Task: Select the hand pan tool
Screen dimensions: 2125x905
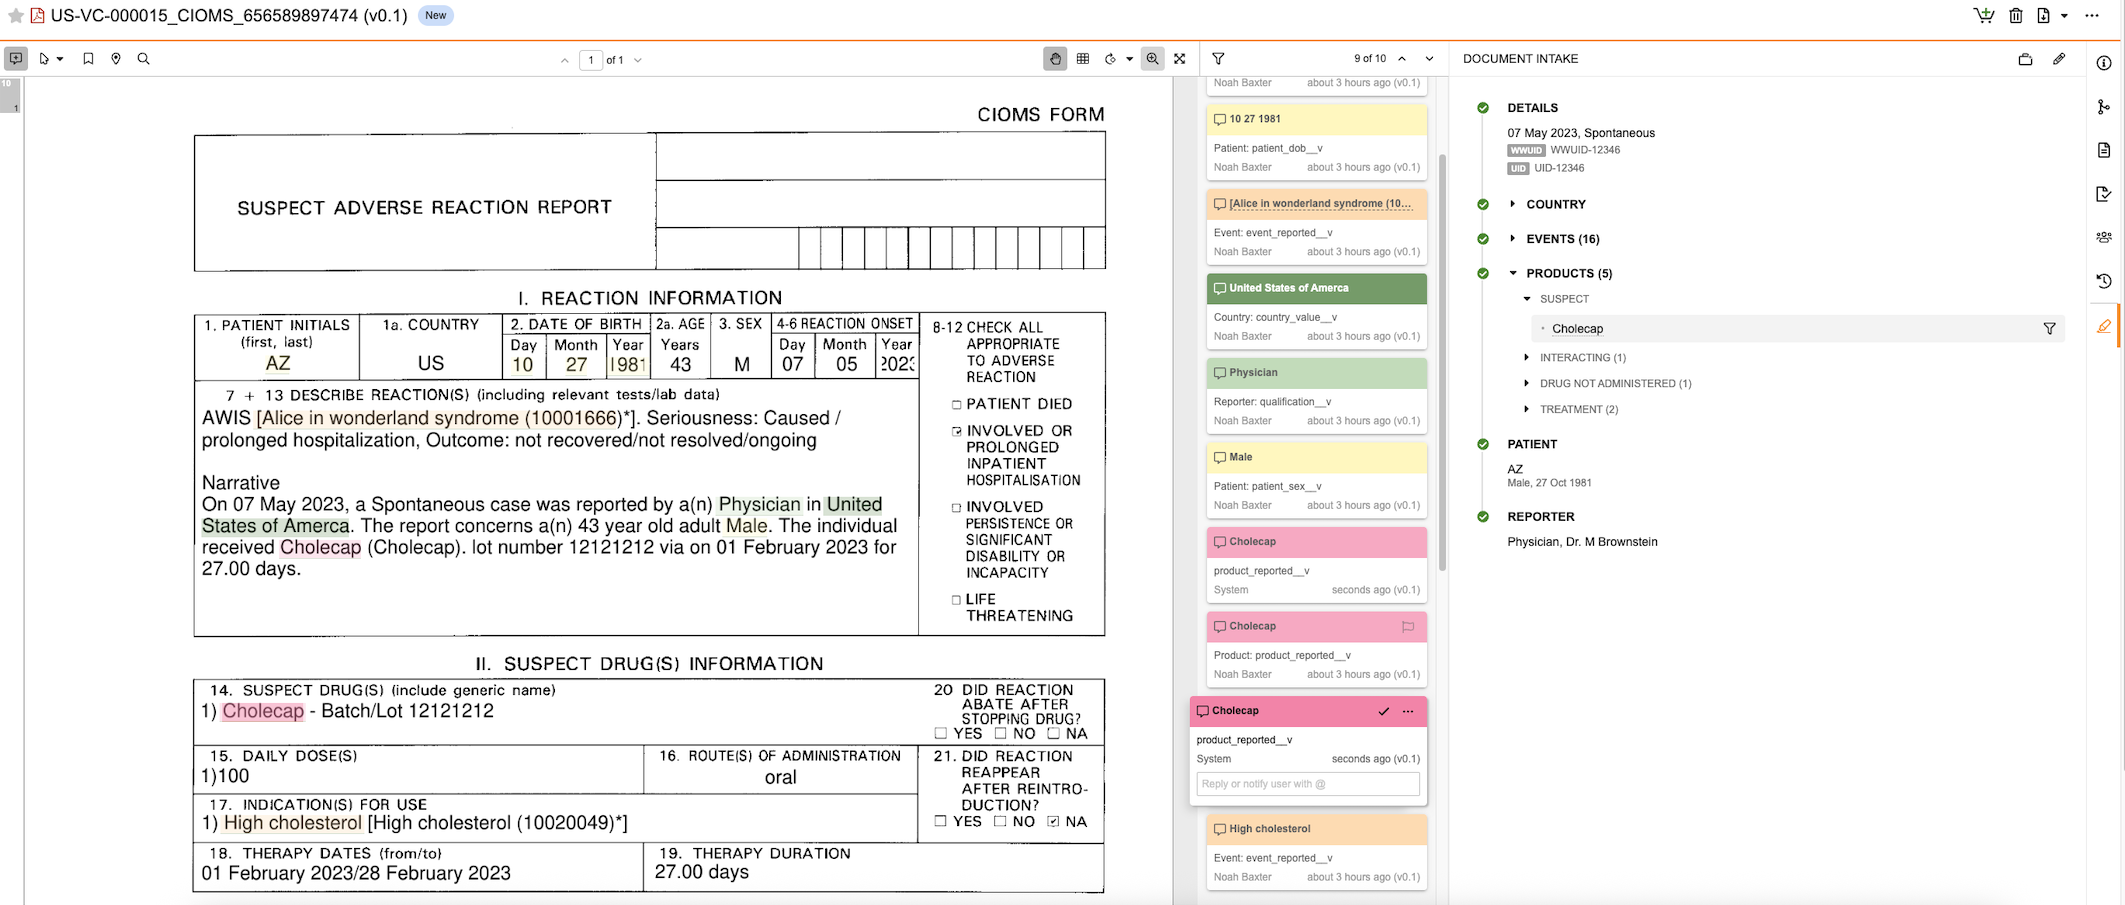Action: pos(1055,59)
